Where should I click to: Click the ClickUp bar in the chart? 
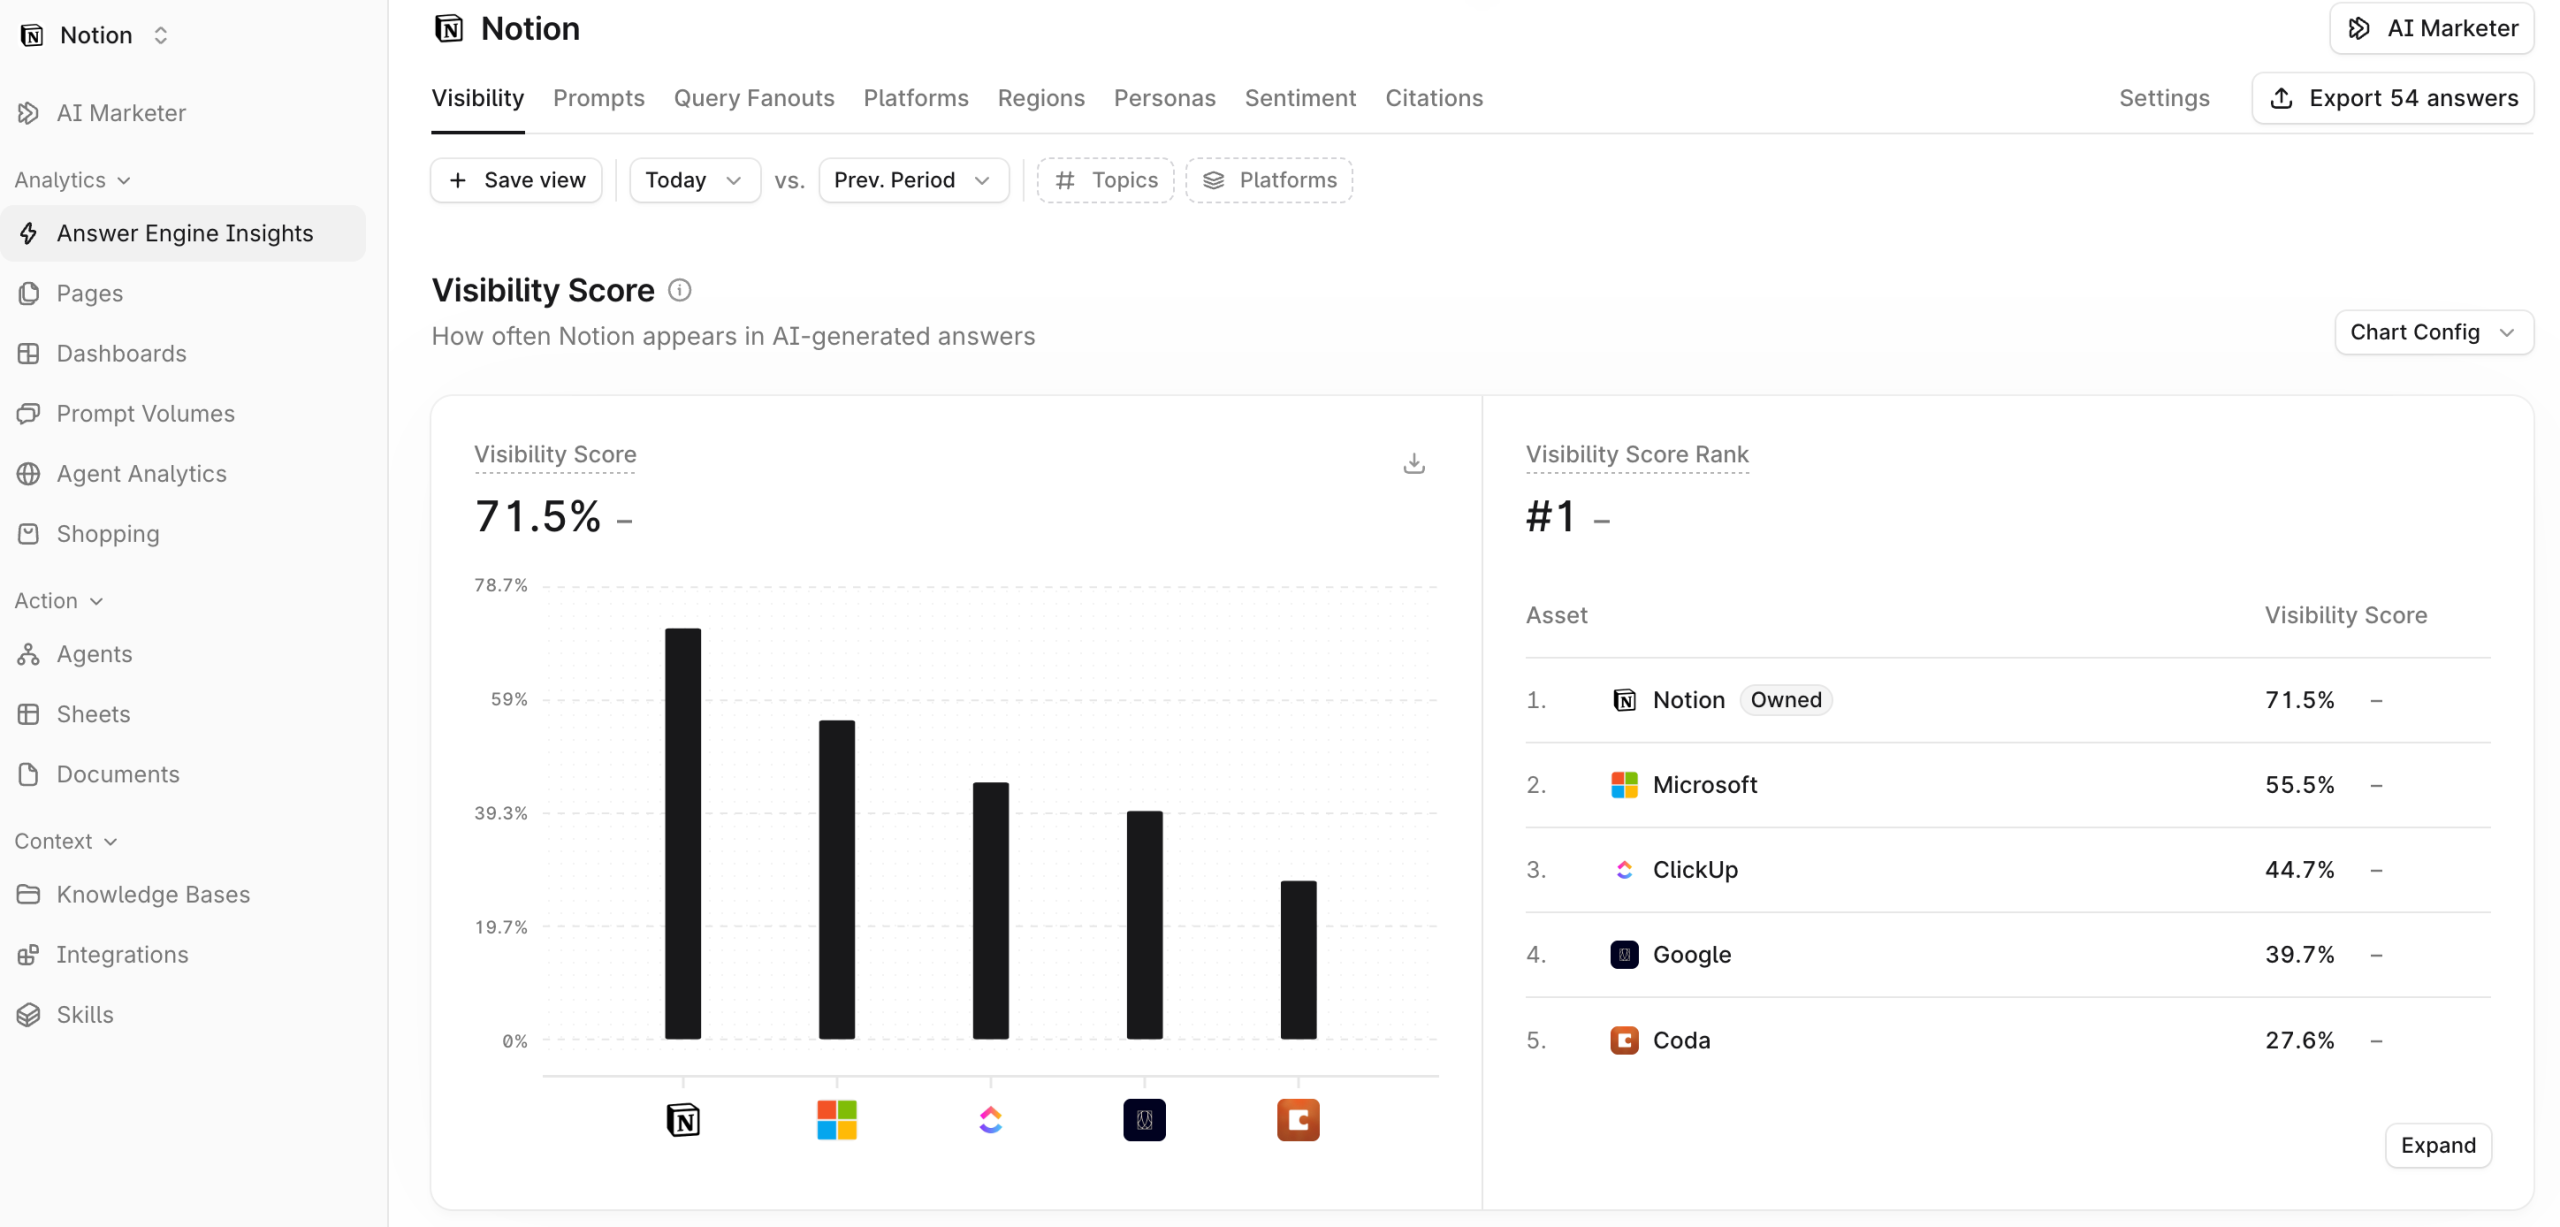[x=991, y=910]
